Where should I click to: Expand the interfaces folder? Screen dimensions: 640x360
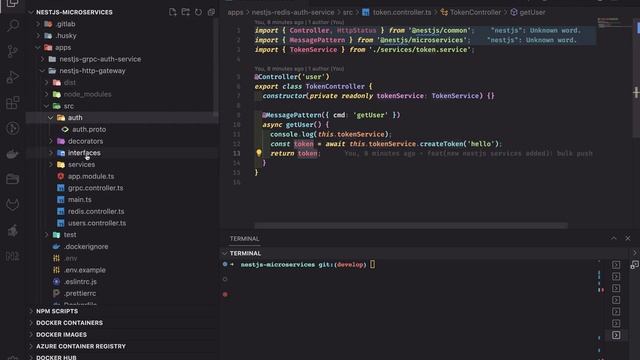[x=51, y=153]
